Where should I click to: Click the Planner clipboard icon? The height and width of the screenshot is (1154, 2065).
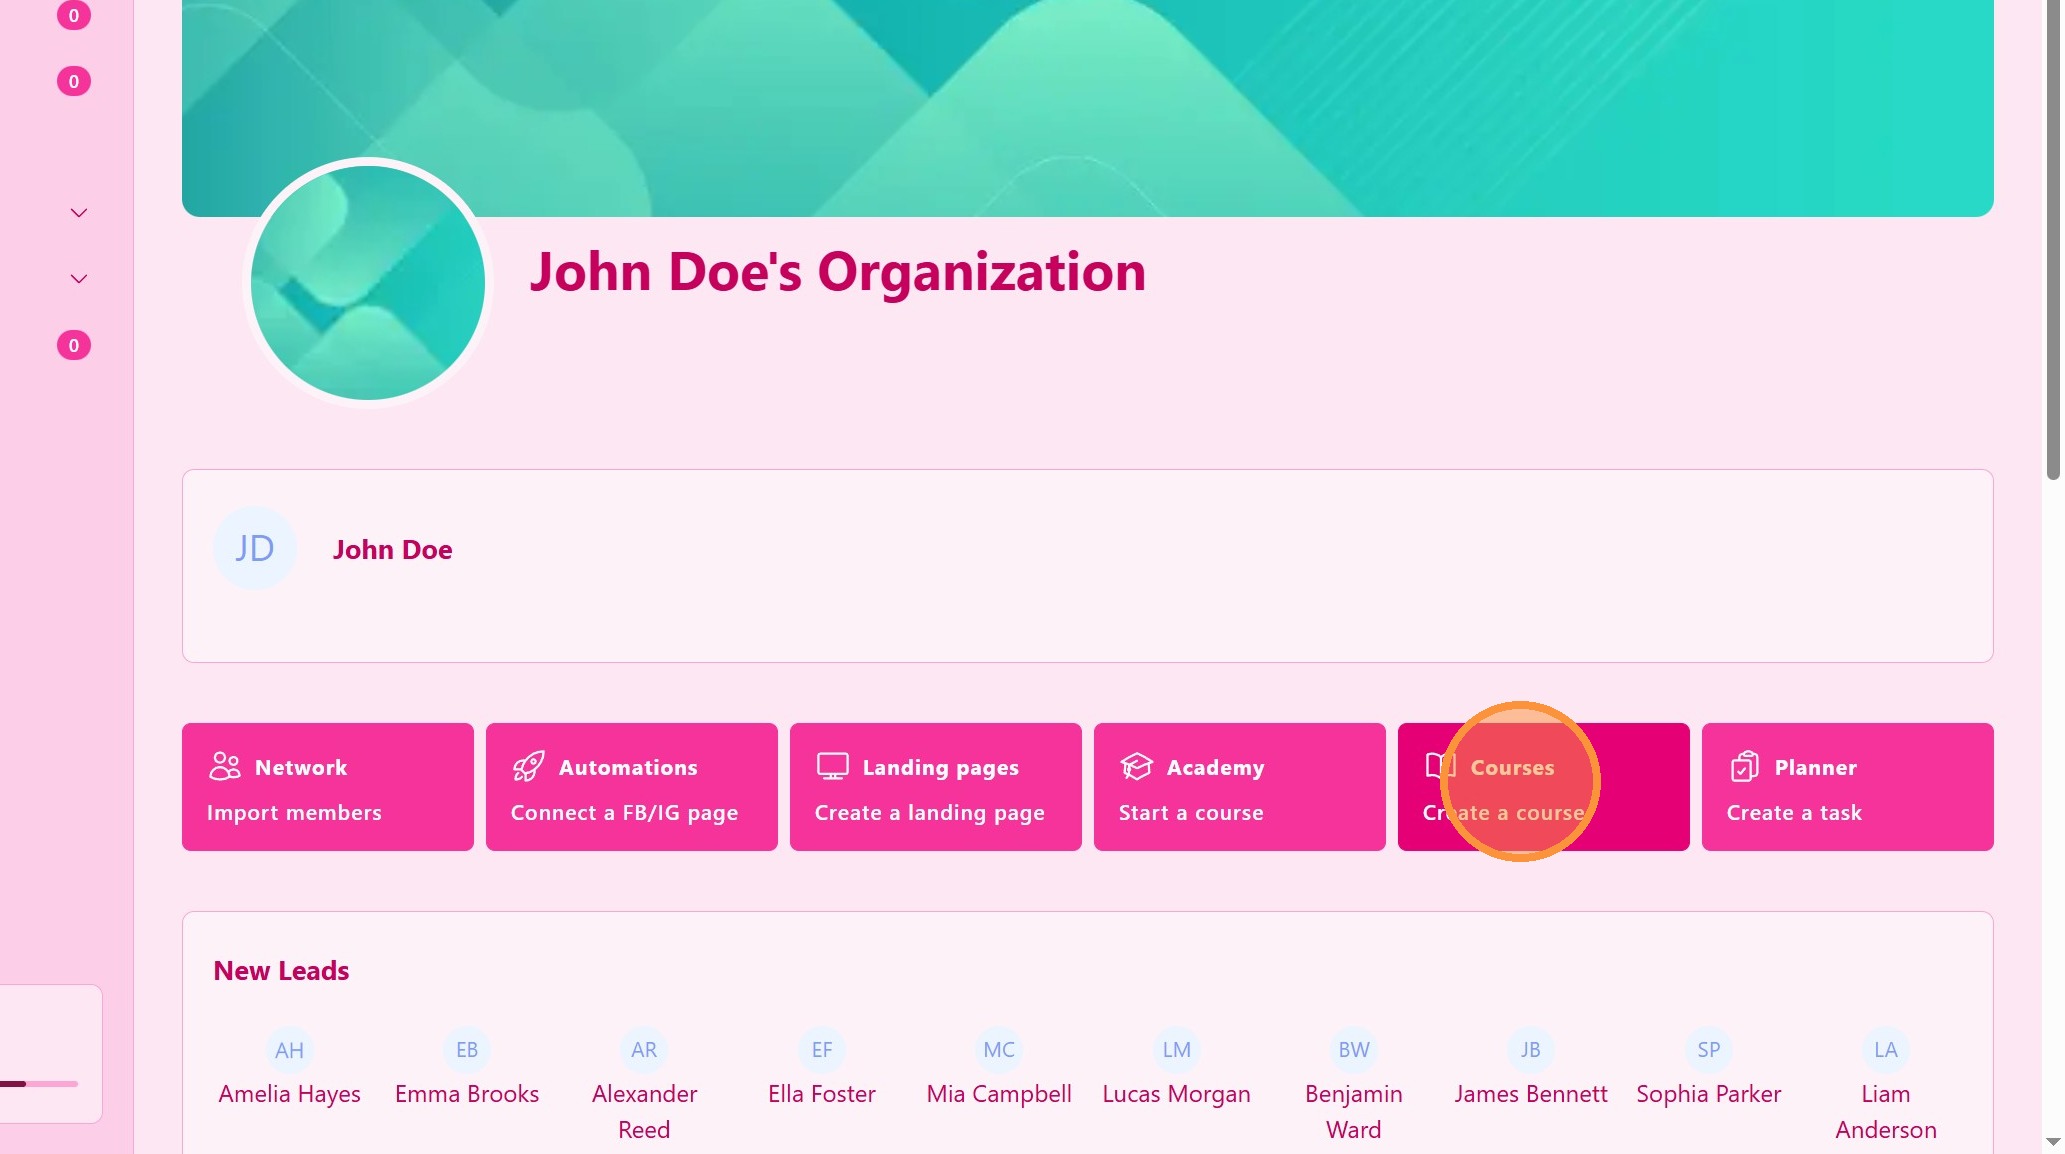(1744, 766)
